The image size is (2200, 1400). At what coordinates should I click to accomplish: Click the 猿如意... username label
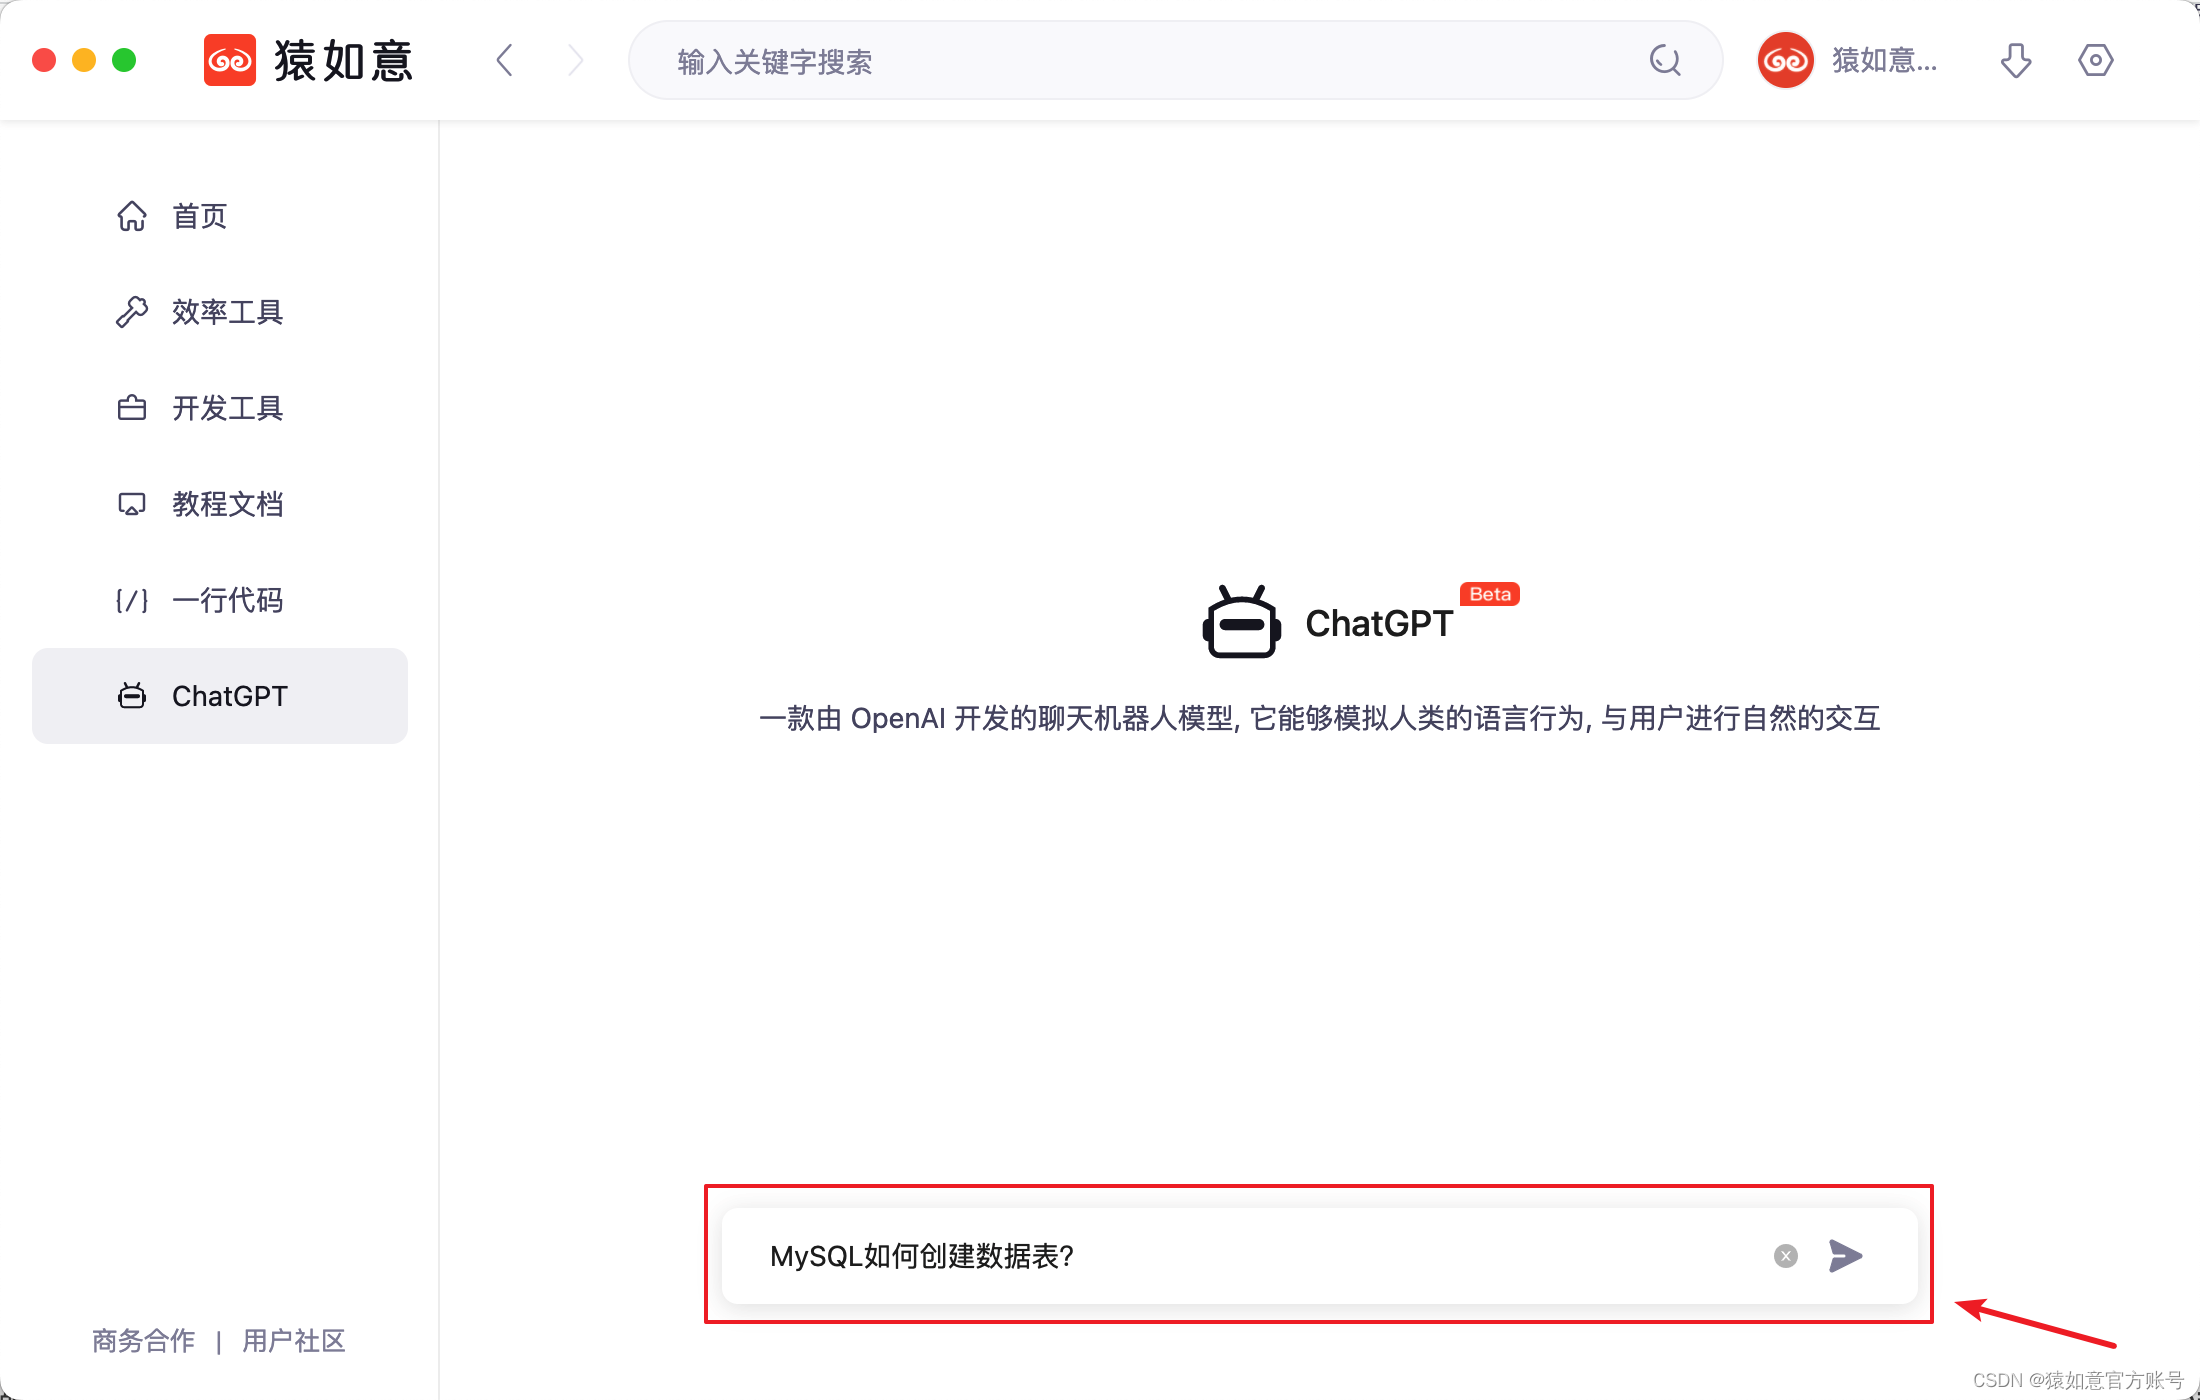[x=1884, y=60]
